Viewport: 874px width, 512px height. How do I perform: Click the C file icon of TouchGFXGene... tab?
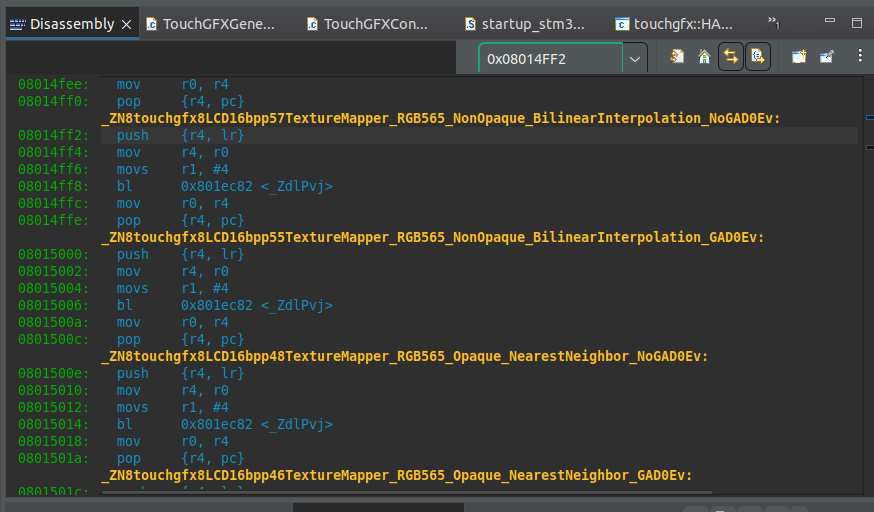pos(151,24)
